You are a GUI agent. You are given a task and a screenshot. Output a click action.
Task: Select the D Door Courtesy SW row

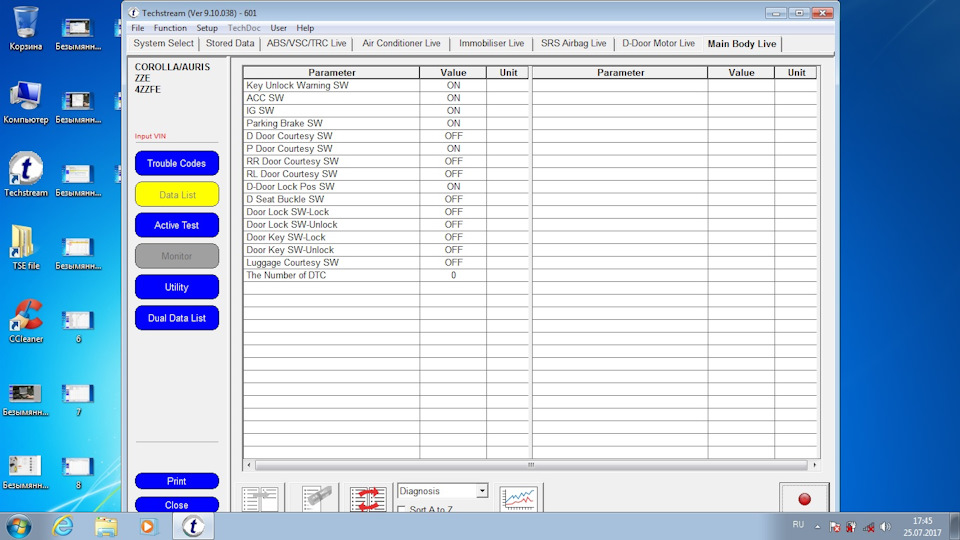386,136
